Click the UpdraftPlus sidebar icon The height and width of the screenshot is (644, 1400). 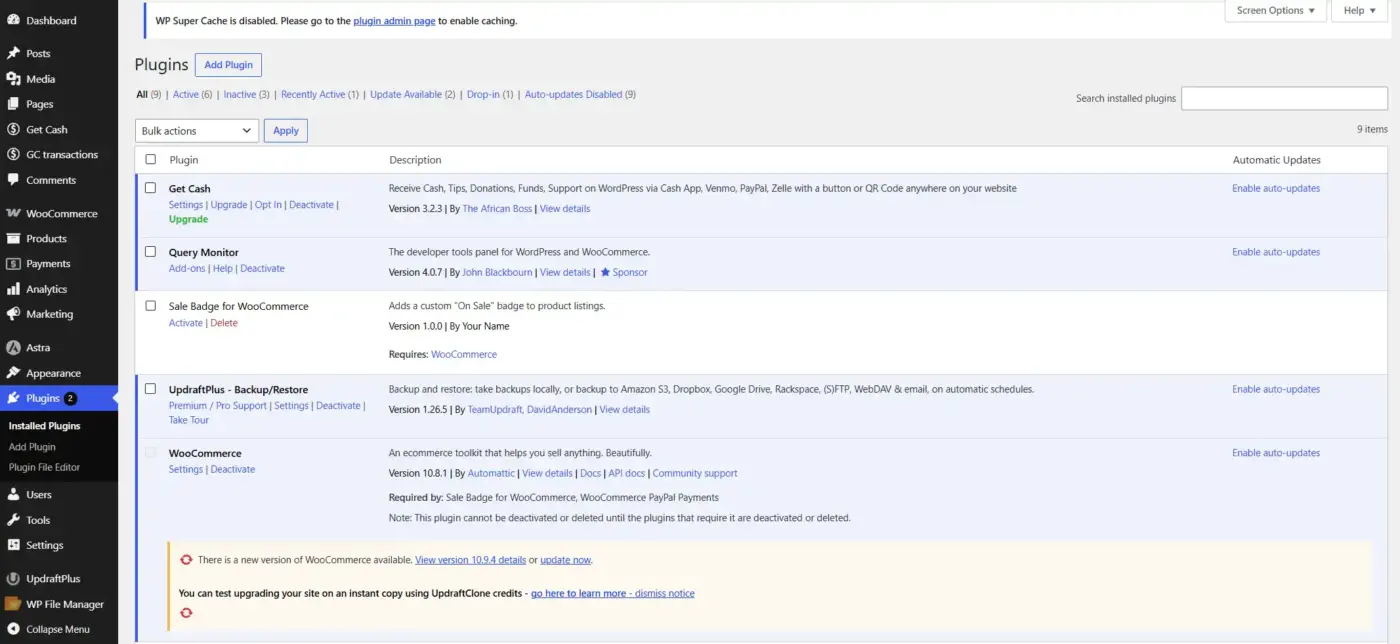tap(13, 579)
